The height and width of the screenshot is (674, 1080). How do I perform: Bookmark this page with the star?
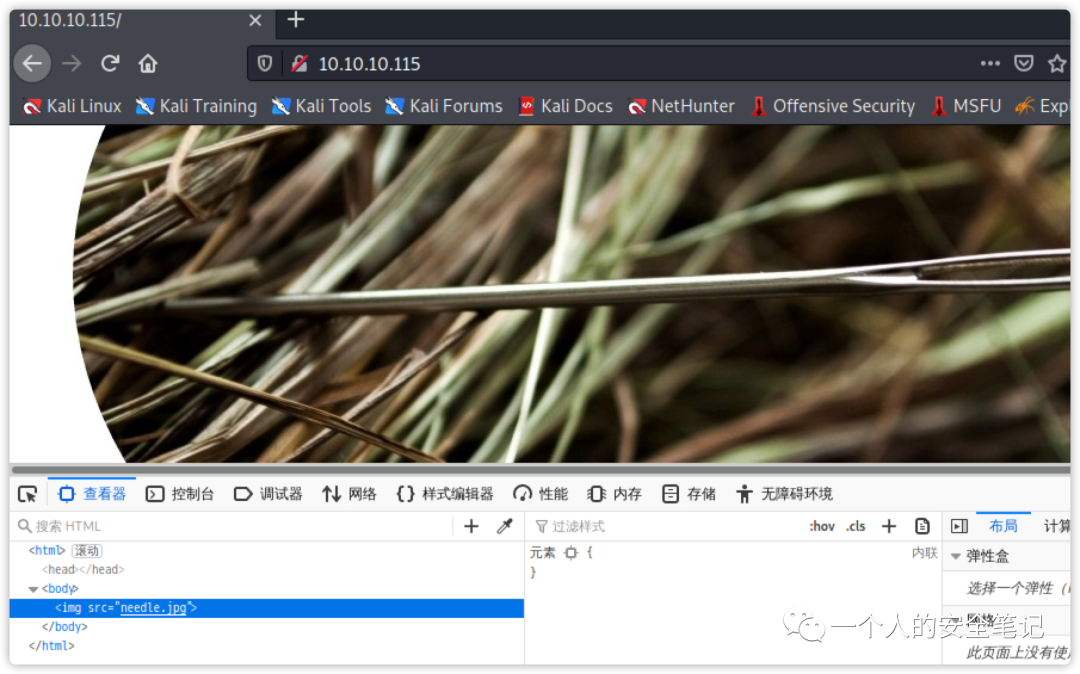coord(1057,63)
